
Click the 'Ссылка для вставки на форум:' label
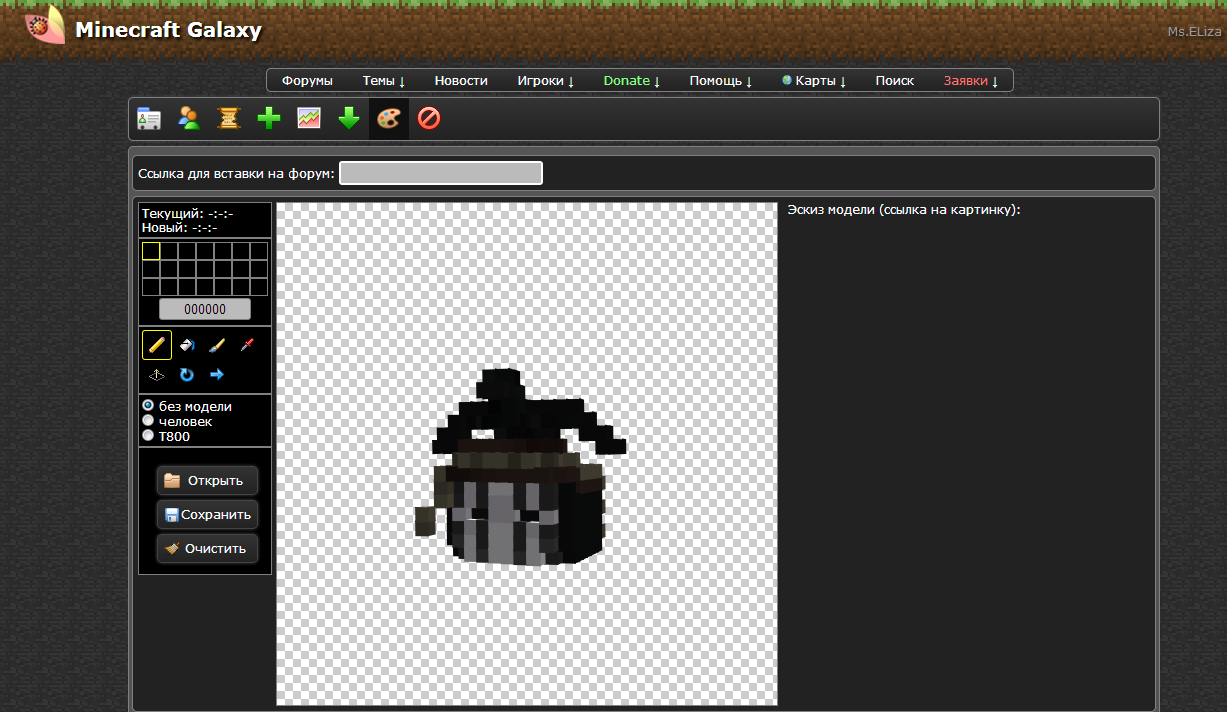236,173
